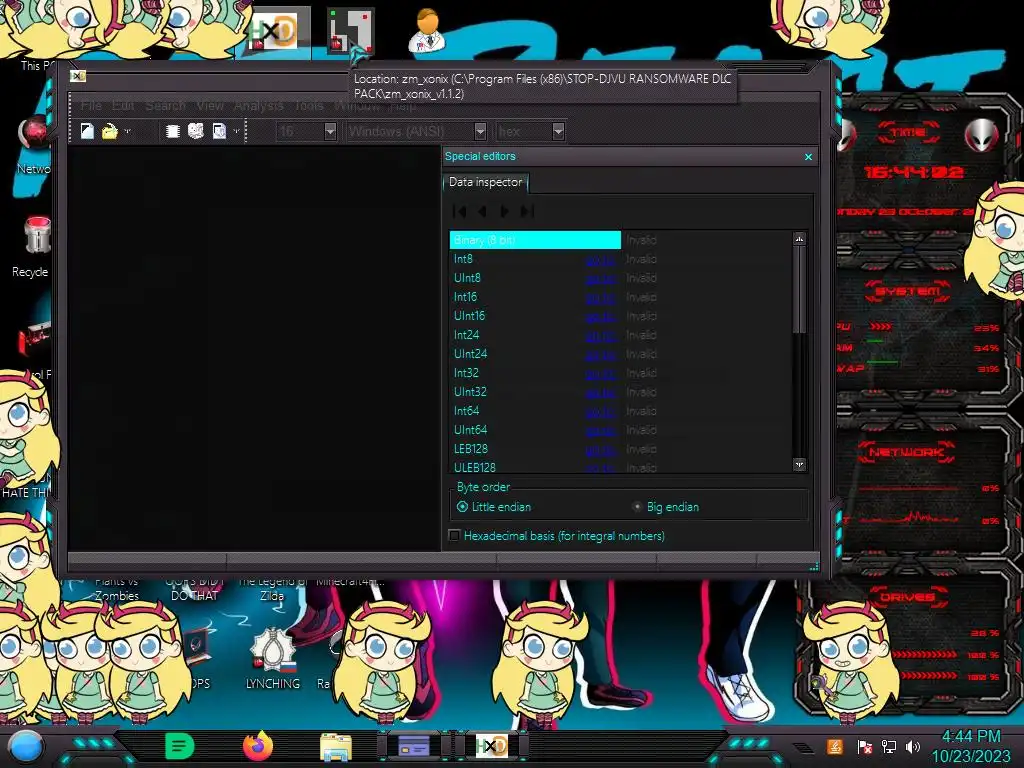Viewport: 1024px width, 768px height.
Task: Click the Open disk toolbar icon
Action: (x=195, y=131)
